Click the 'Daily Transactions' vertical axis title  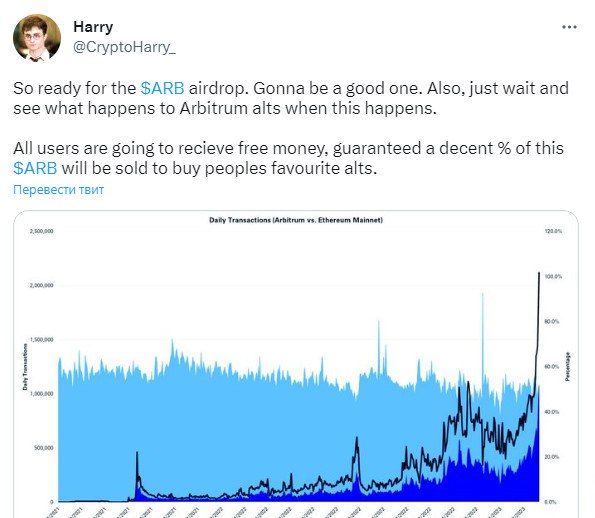(25, 367)
